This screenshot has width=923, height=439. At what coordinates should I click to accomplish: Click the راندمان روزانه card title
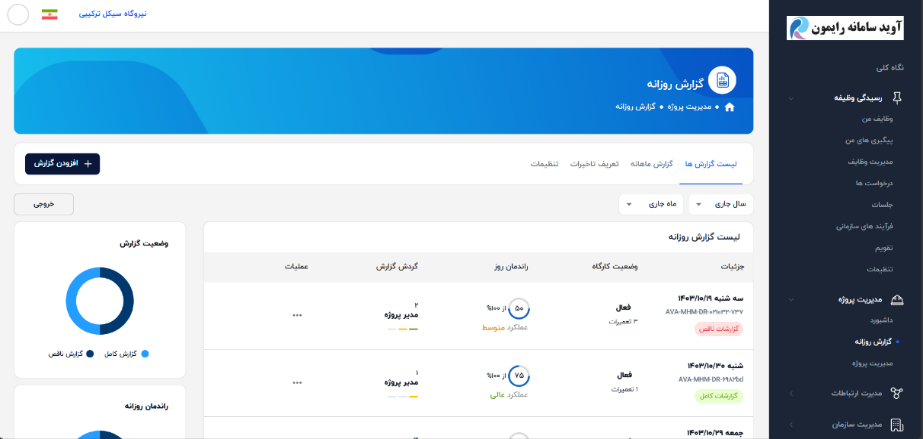pos(147,406)
